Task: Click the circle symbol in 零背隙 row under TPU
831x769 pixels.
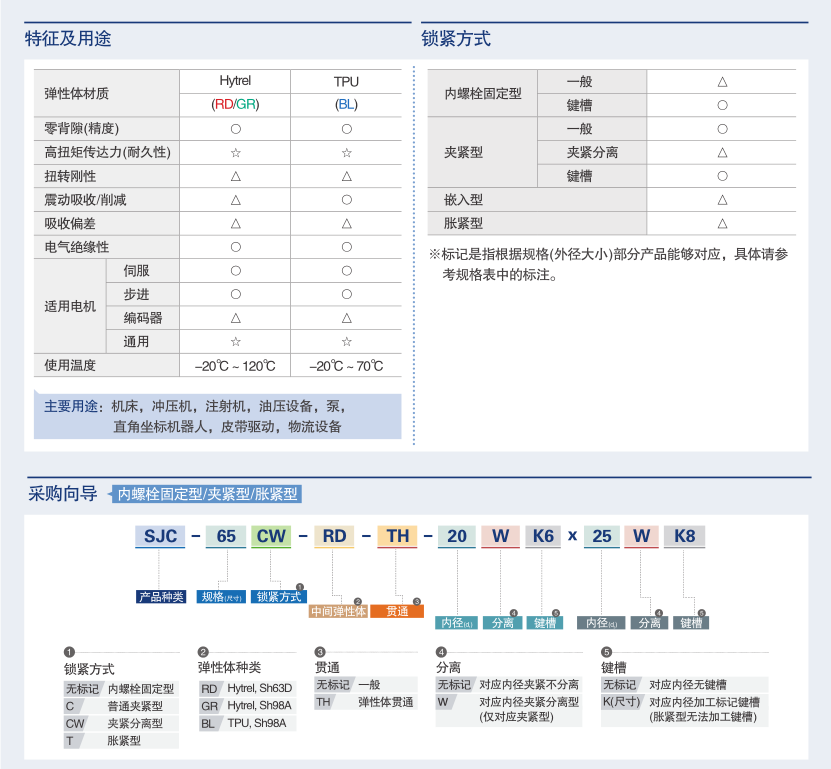Action: tap(346, 128)
